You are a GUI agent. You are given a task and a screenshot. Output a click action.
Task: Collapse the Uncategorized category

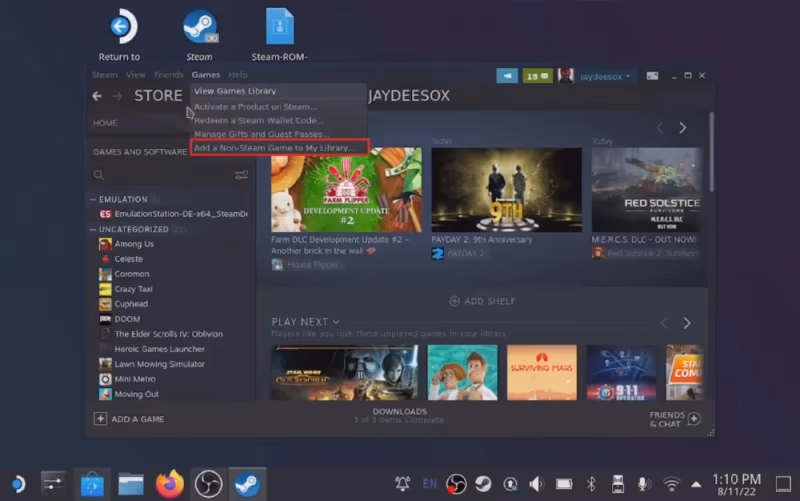[x=93, y=230]
